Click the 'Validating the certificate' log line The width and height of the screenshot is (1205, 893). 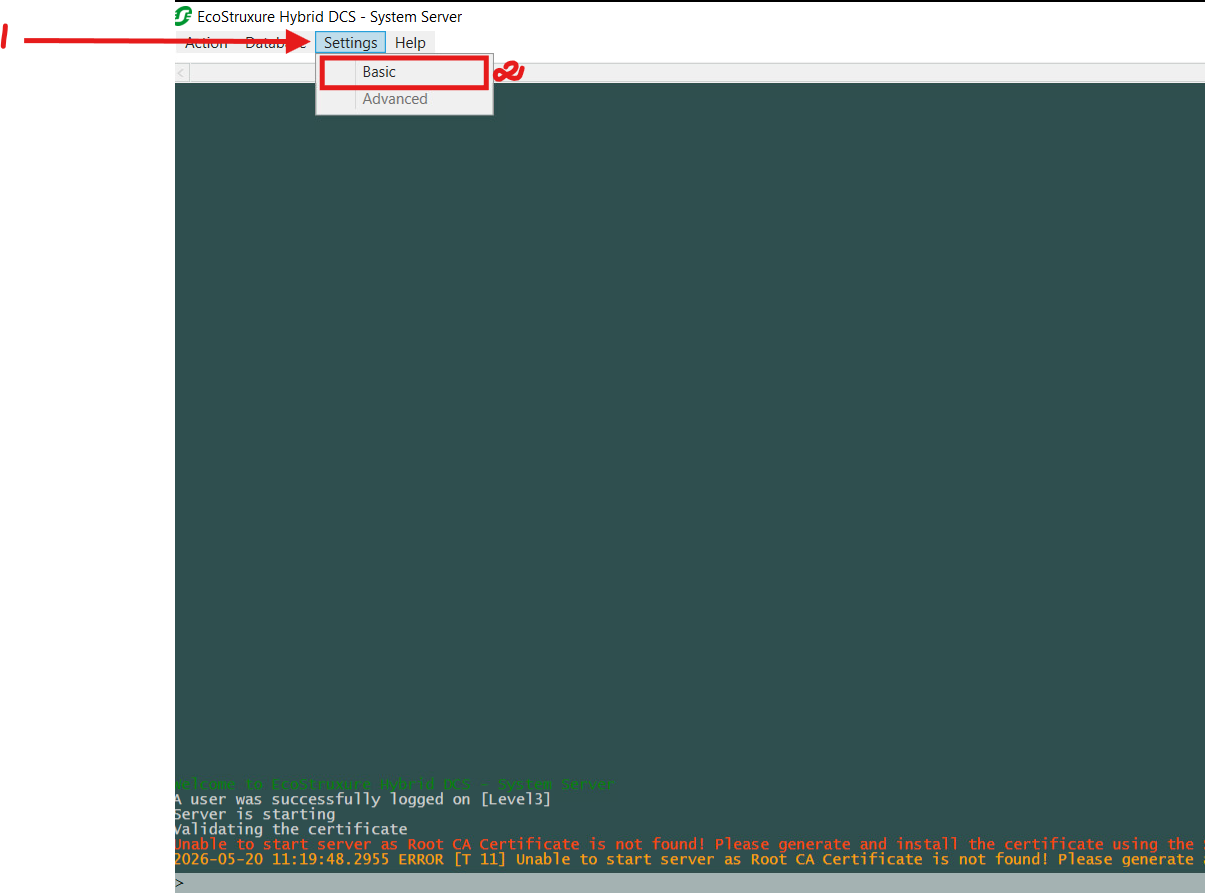pos(290,829)
